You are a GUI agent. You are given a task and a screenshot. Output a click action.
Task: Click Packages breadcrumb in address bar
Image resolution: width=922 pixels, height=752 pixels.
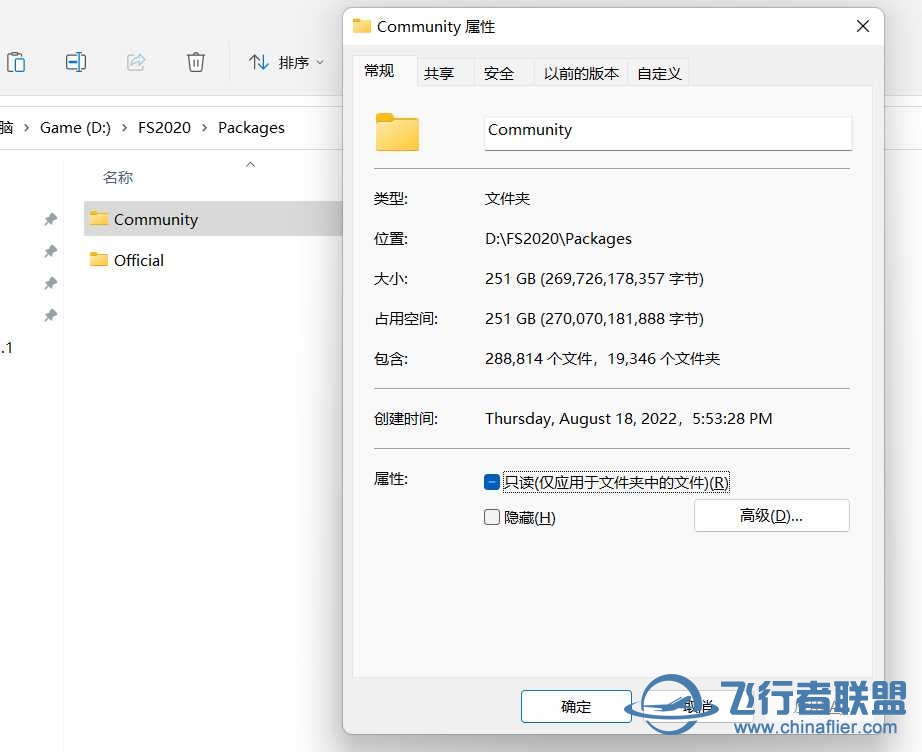point(251,128)
